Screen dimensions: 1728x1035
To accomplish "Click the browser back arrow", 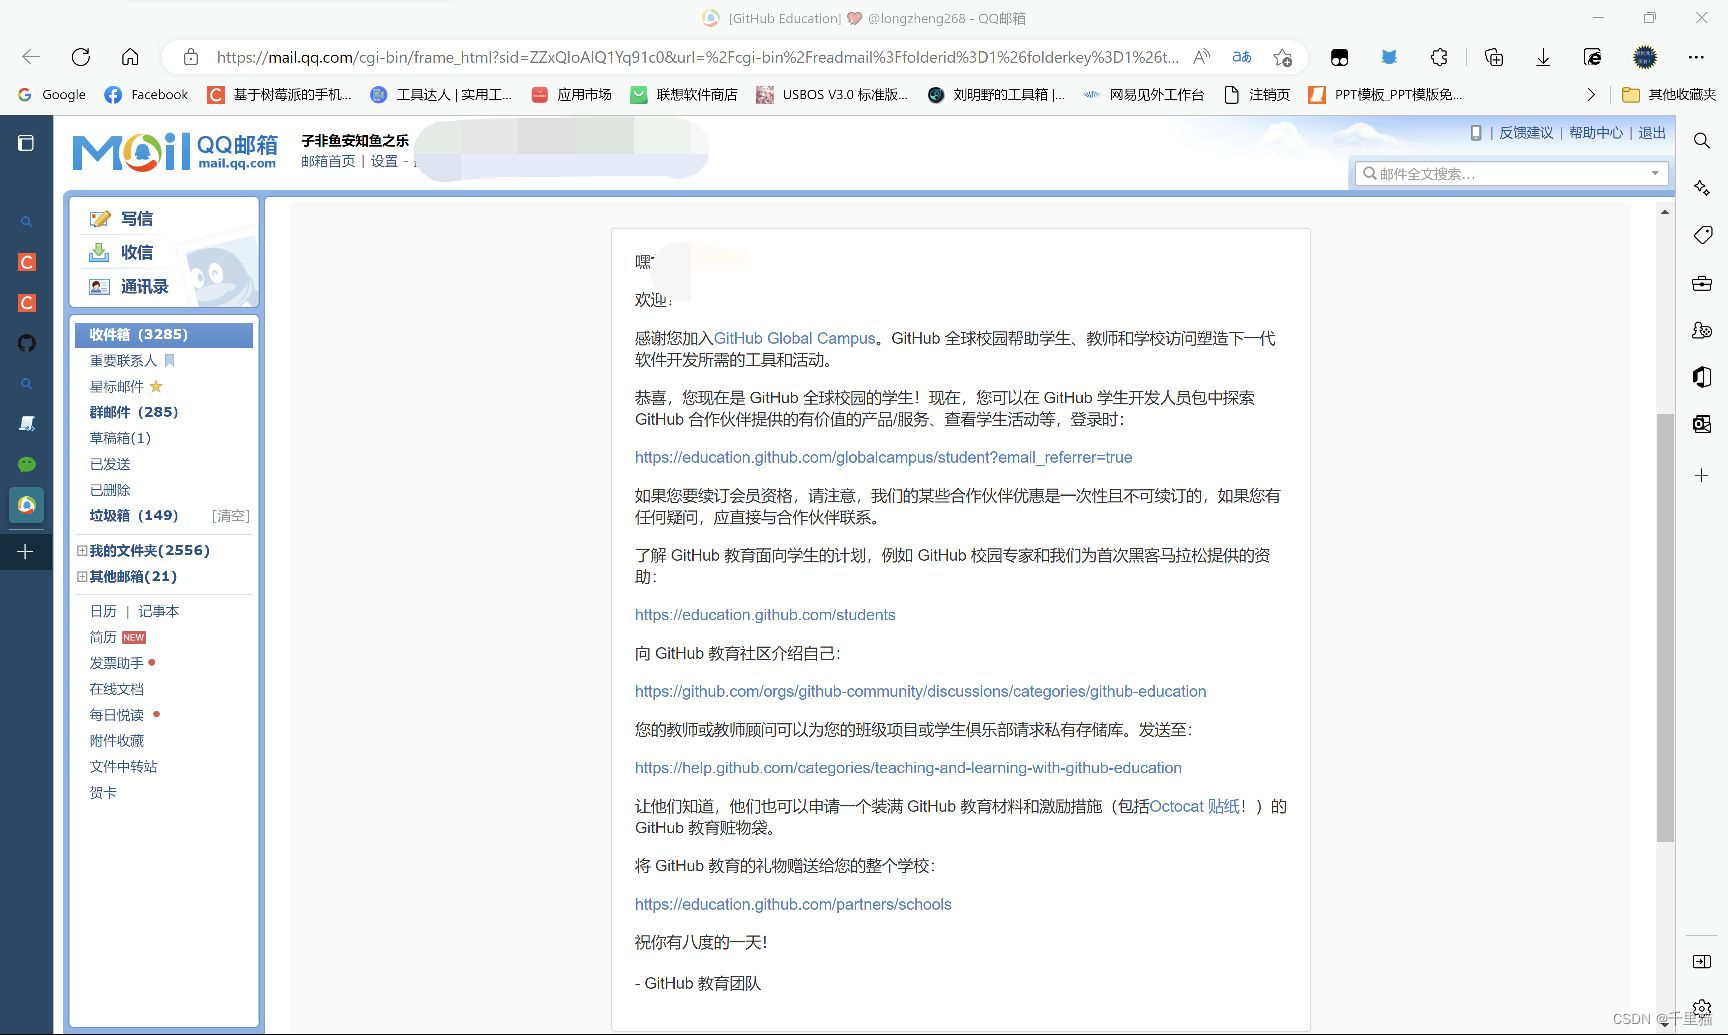I will point(31,57).
